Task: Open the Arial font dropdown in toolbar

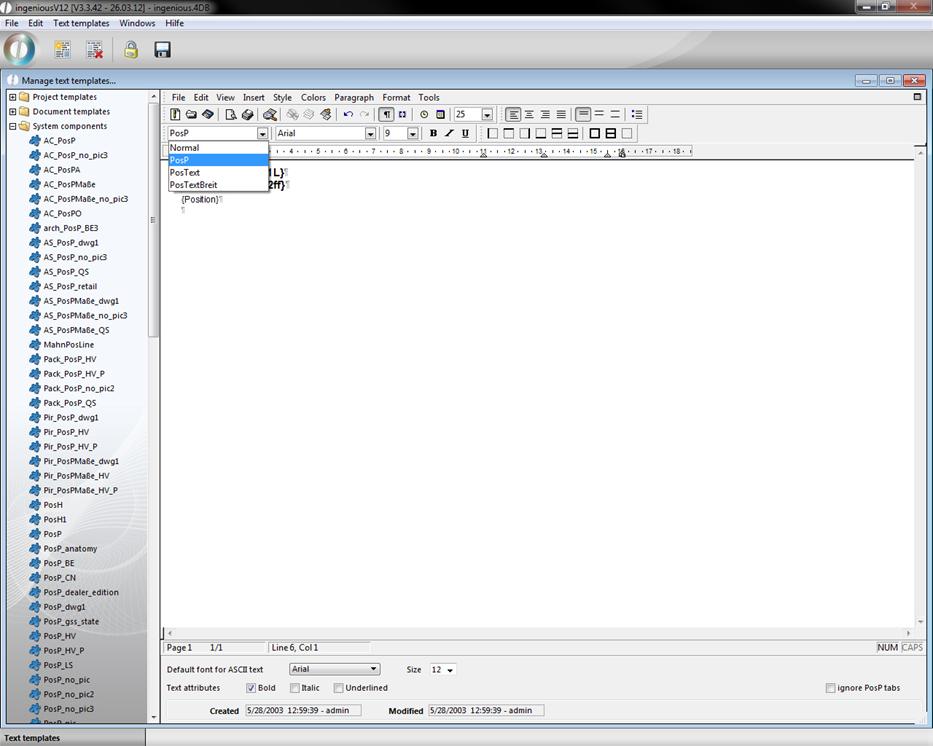Action: [370, 134]
